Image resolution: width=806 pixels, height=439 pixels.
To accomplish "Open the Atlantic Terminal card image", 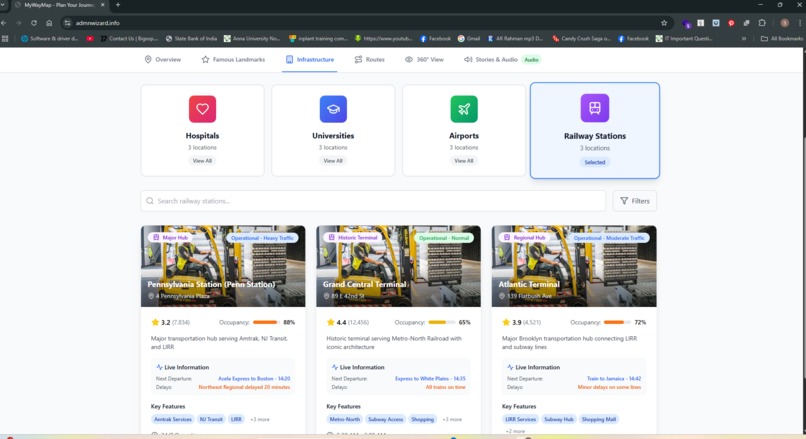I will pyautogui.click(x=574, y=266).
